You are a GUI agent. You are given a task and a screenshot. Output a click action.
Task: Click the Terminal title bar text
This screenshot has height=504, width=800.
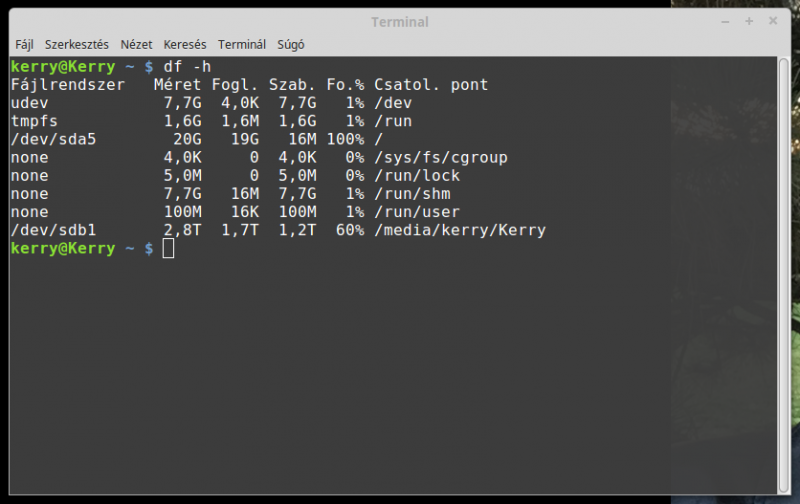click(400, 22)
